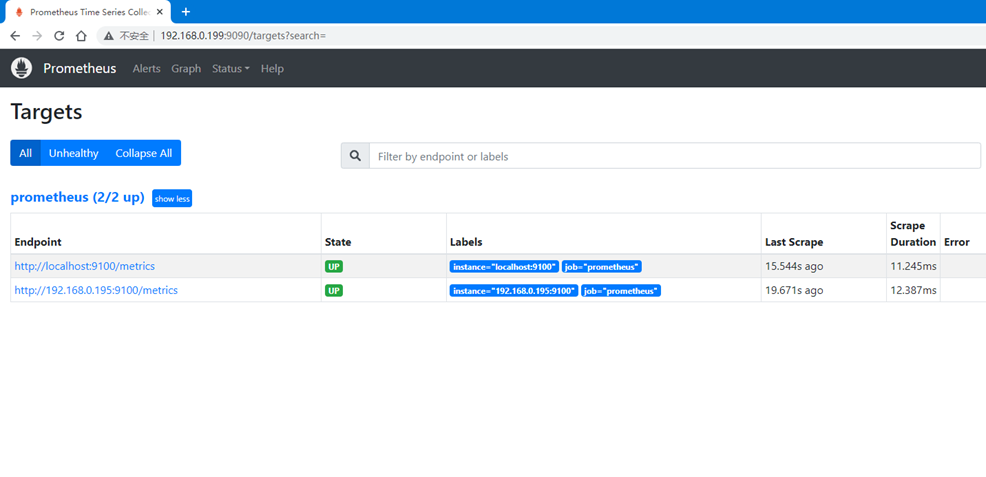This screenshot has height=477, width=986.
Task: Open the Status dropdown menu
Action: [231, 69]
